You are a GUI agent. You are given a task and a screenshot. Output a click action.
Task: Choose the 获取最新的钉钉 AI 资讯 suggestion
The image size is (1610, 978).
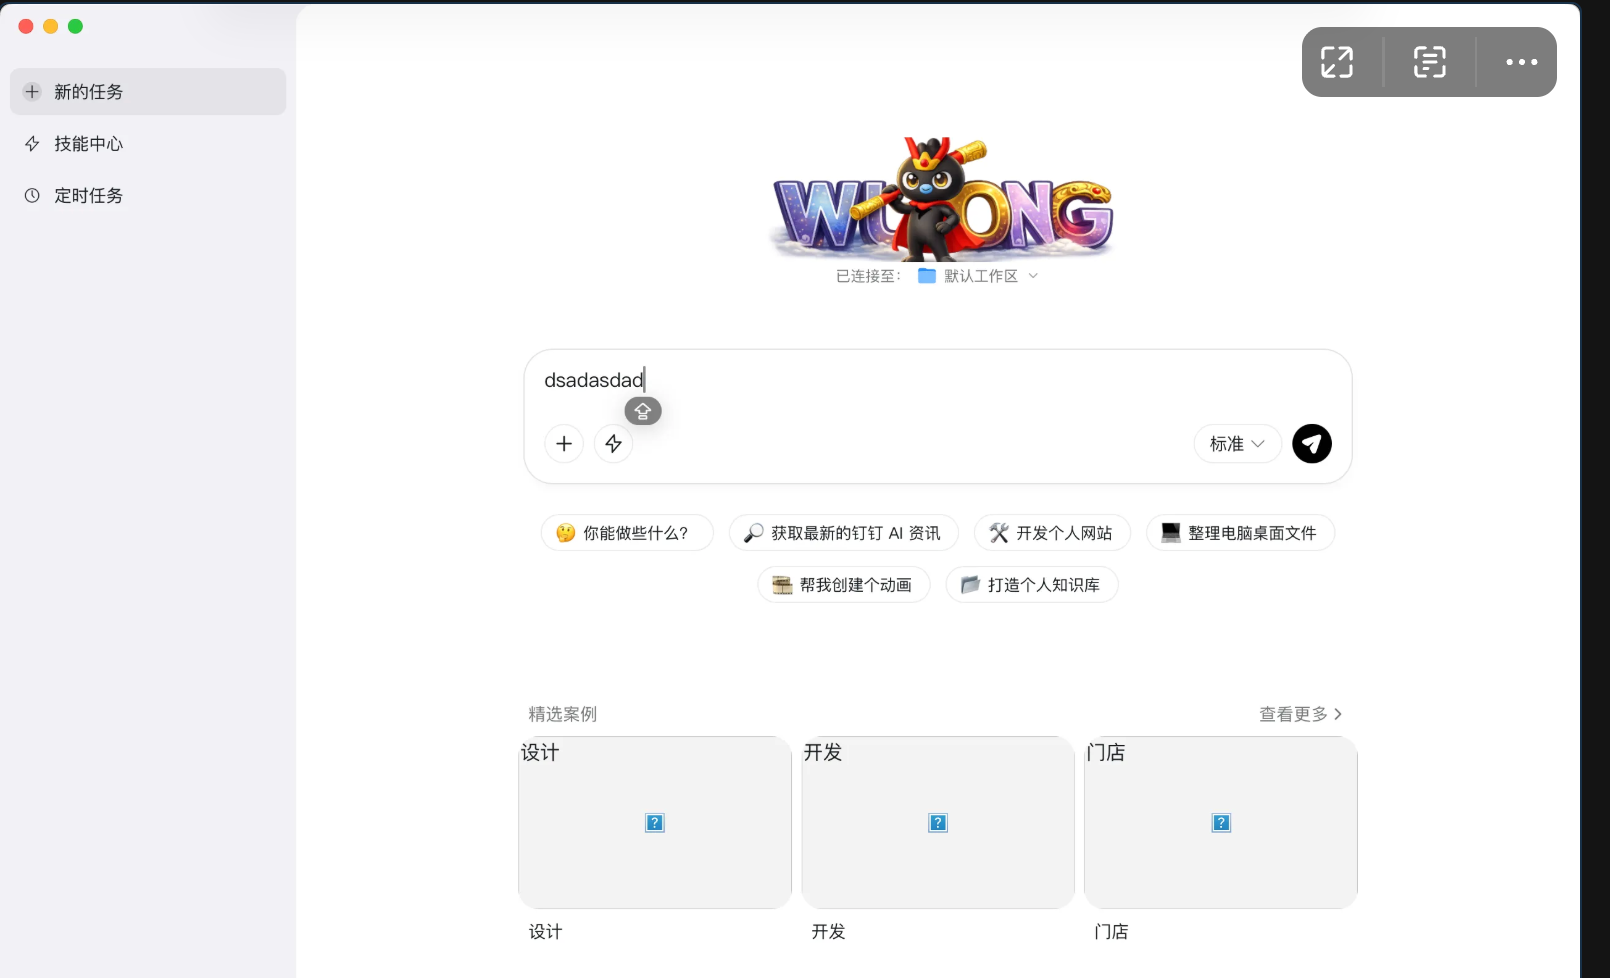click(x=844, y=533)
